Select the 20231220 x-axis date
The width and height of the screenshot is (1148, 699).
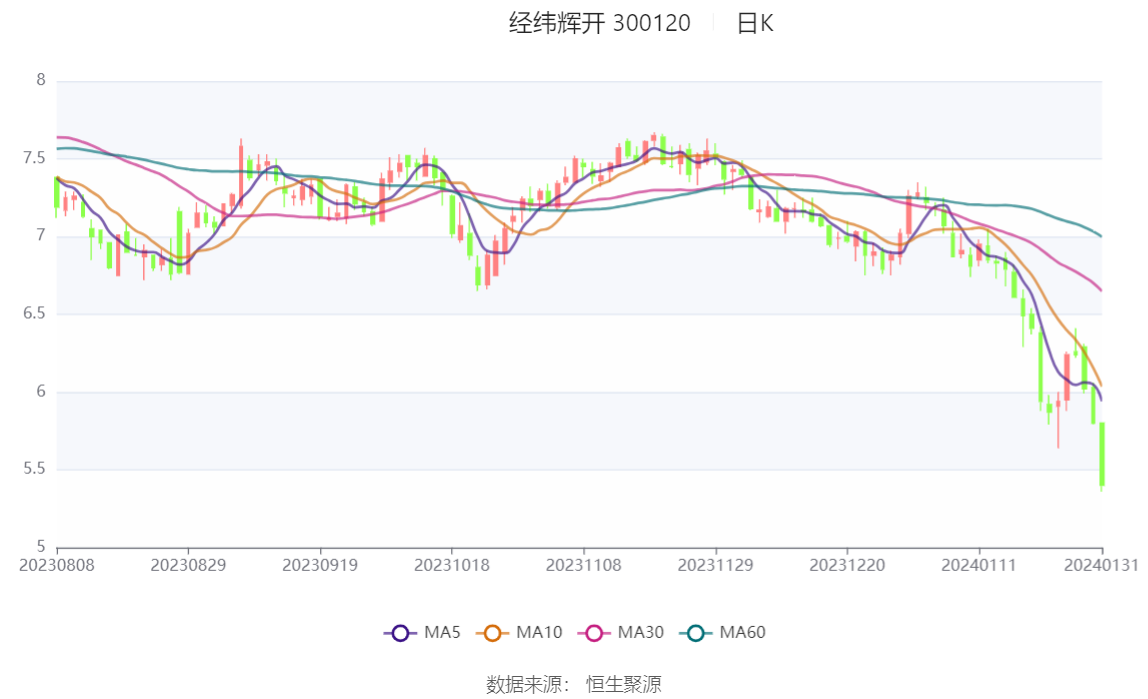pyautogui.click(x=847, y=565)
